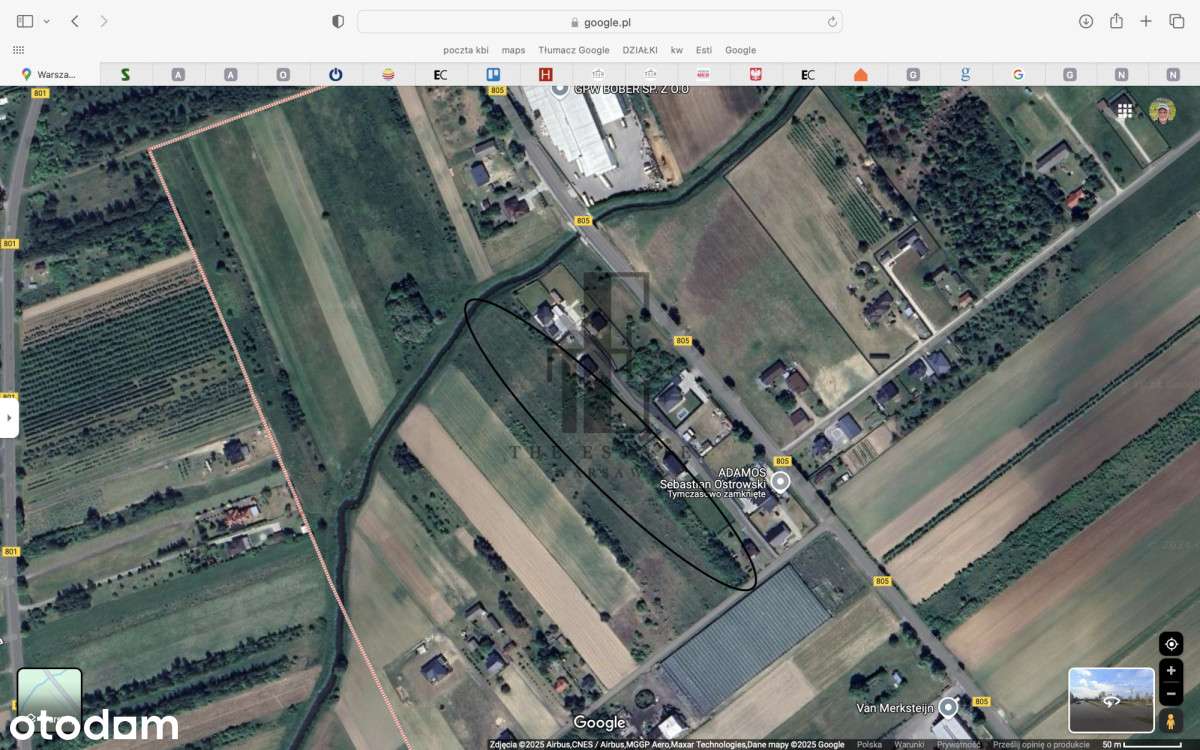The width and height of the screenshot is (1200, 750).
Task: Open the Google apps grid
Action: (x=1125, y=110)
